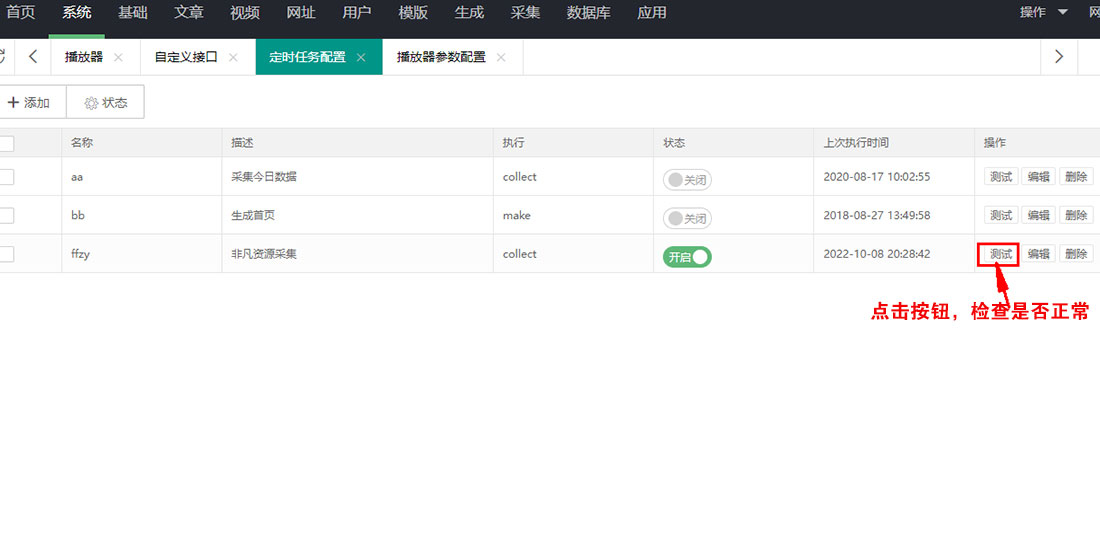
Task: Click 编辑 button for the aa task
Action: [1038, 177]
